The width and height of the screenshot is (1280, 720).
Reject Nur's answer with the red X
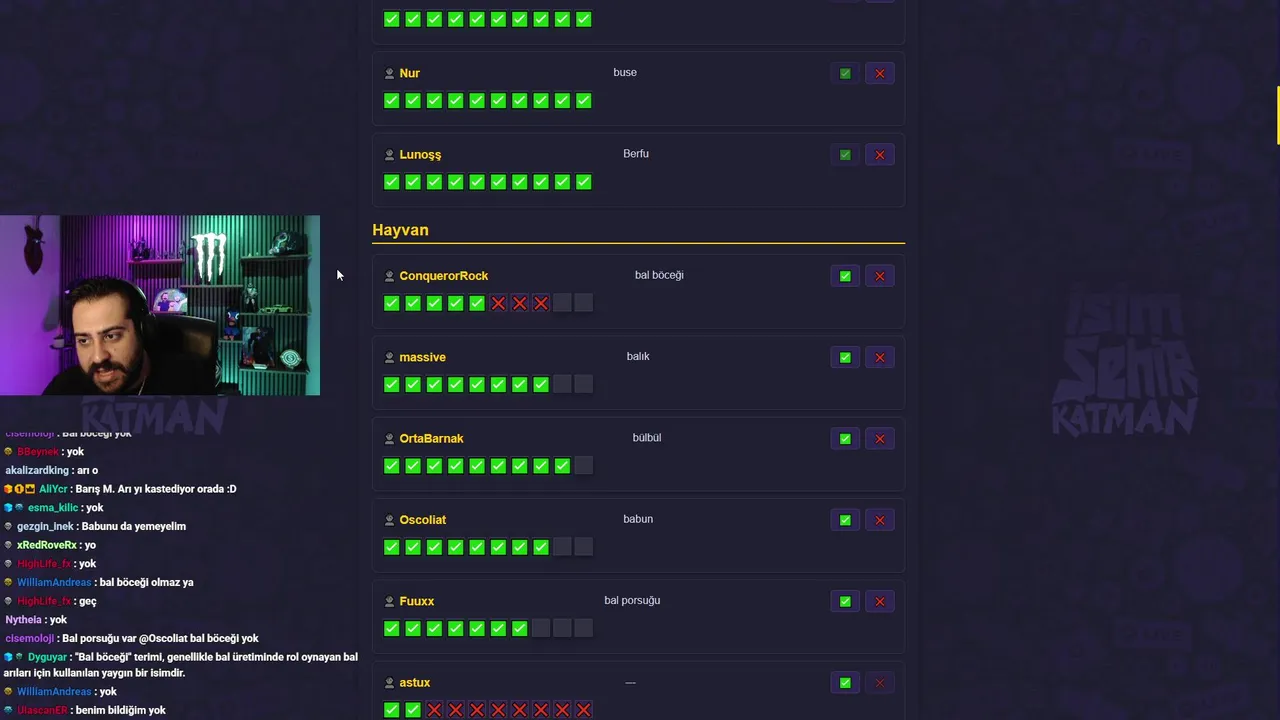pos(880,73)
